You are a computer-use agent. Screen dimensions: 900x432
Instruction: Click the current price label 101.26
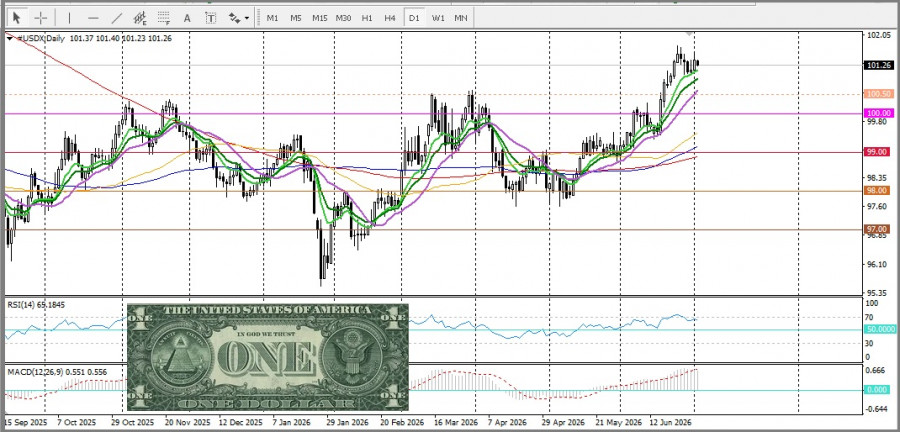pos(878,65)
